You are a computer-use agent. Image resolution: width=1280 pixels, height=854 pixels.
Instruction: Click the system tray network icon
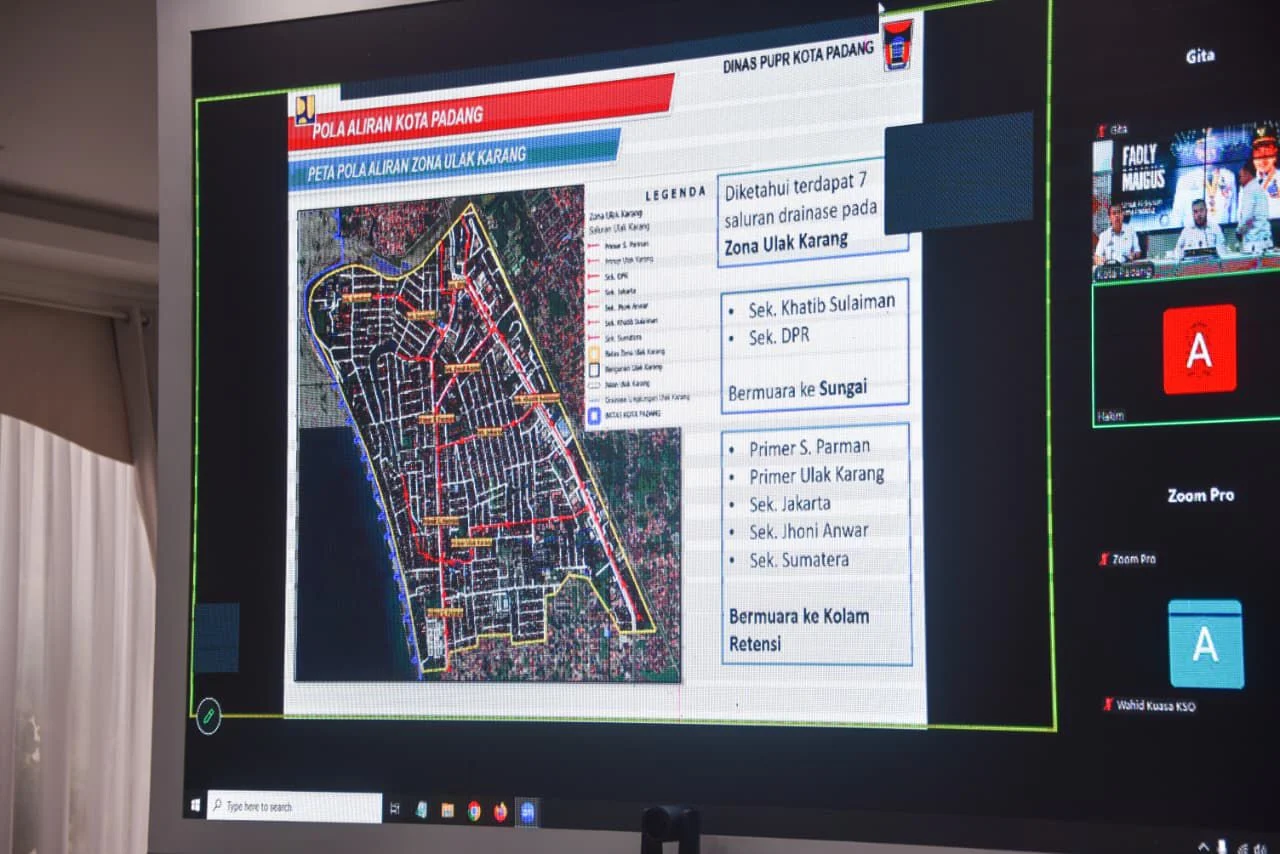(1244, 846)
